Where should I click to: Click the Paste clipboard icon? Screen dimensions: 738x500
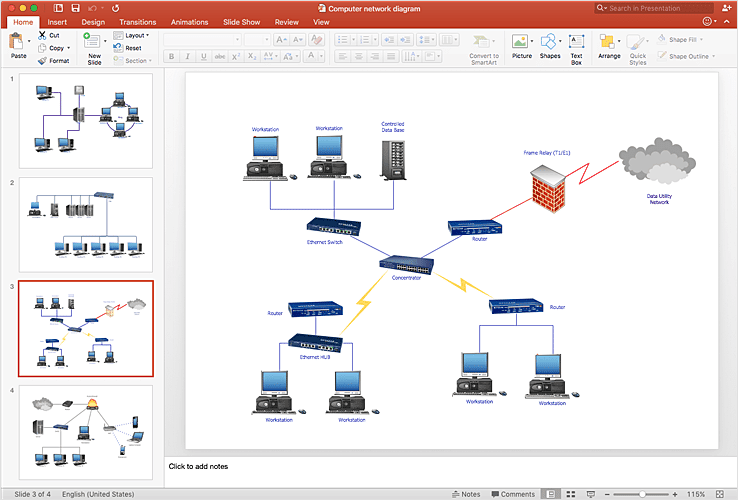(16, 41)
